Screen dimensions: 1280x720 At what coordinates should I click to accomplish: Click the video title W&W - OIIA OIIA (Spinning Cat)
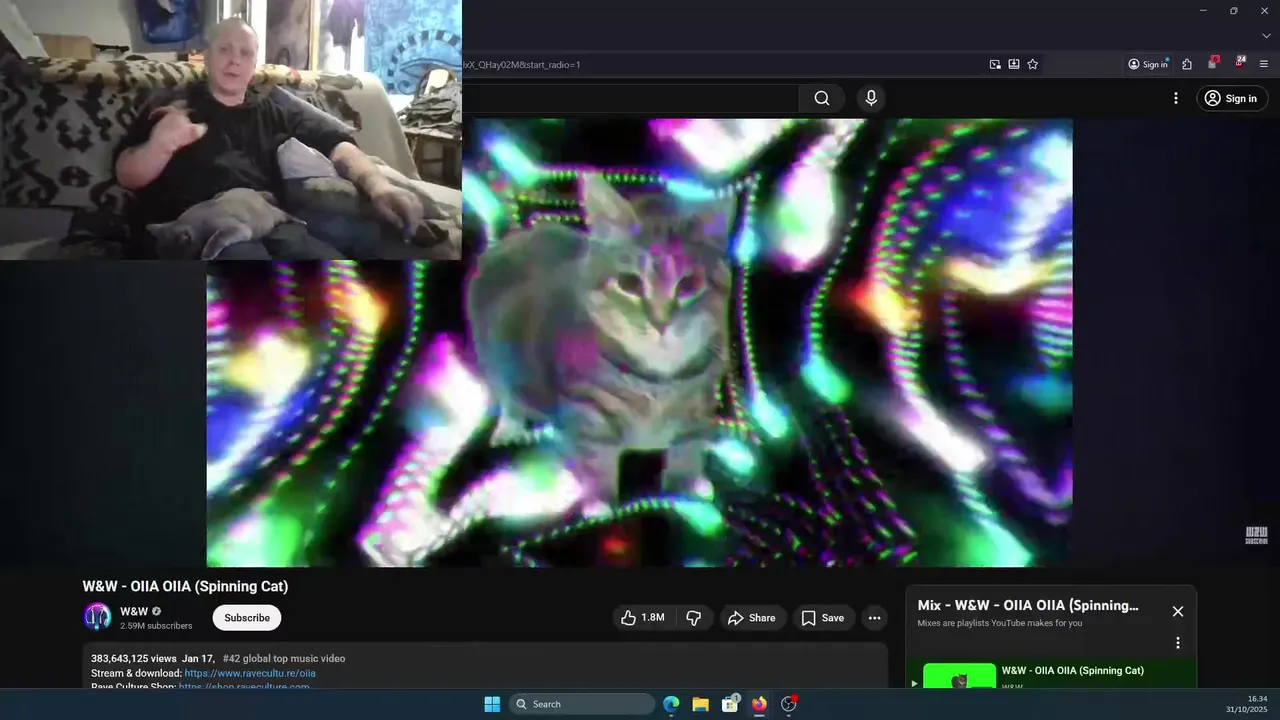click(x=185, y=586)
